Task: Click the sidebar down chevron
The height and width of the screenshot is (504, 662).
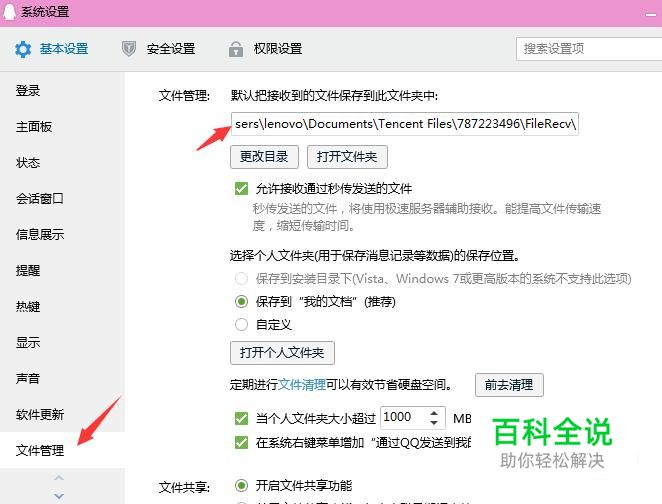Action: pyautogui.click(x=59, y=496)
